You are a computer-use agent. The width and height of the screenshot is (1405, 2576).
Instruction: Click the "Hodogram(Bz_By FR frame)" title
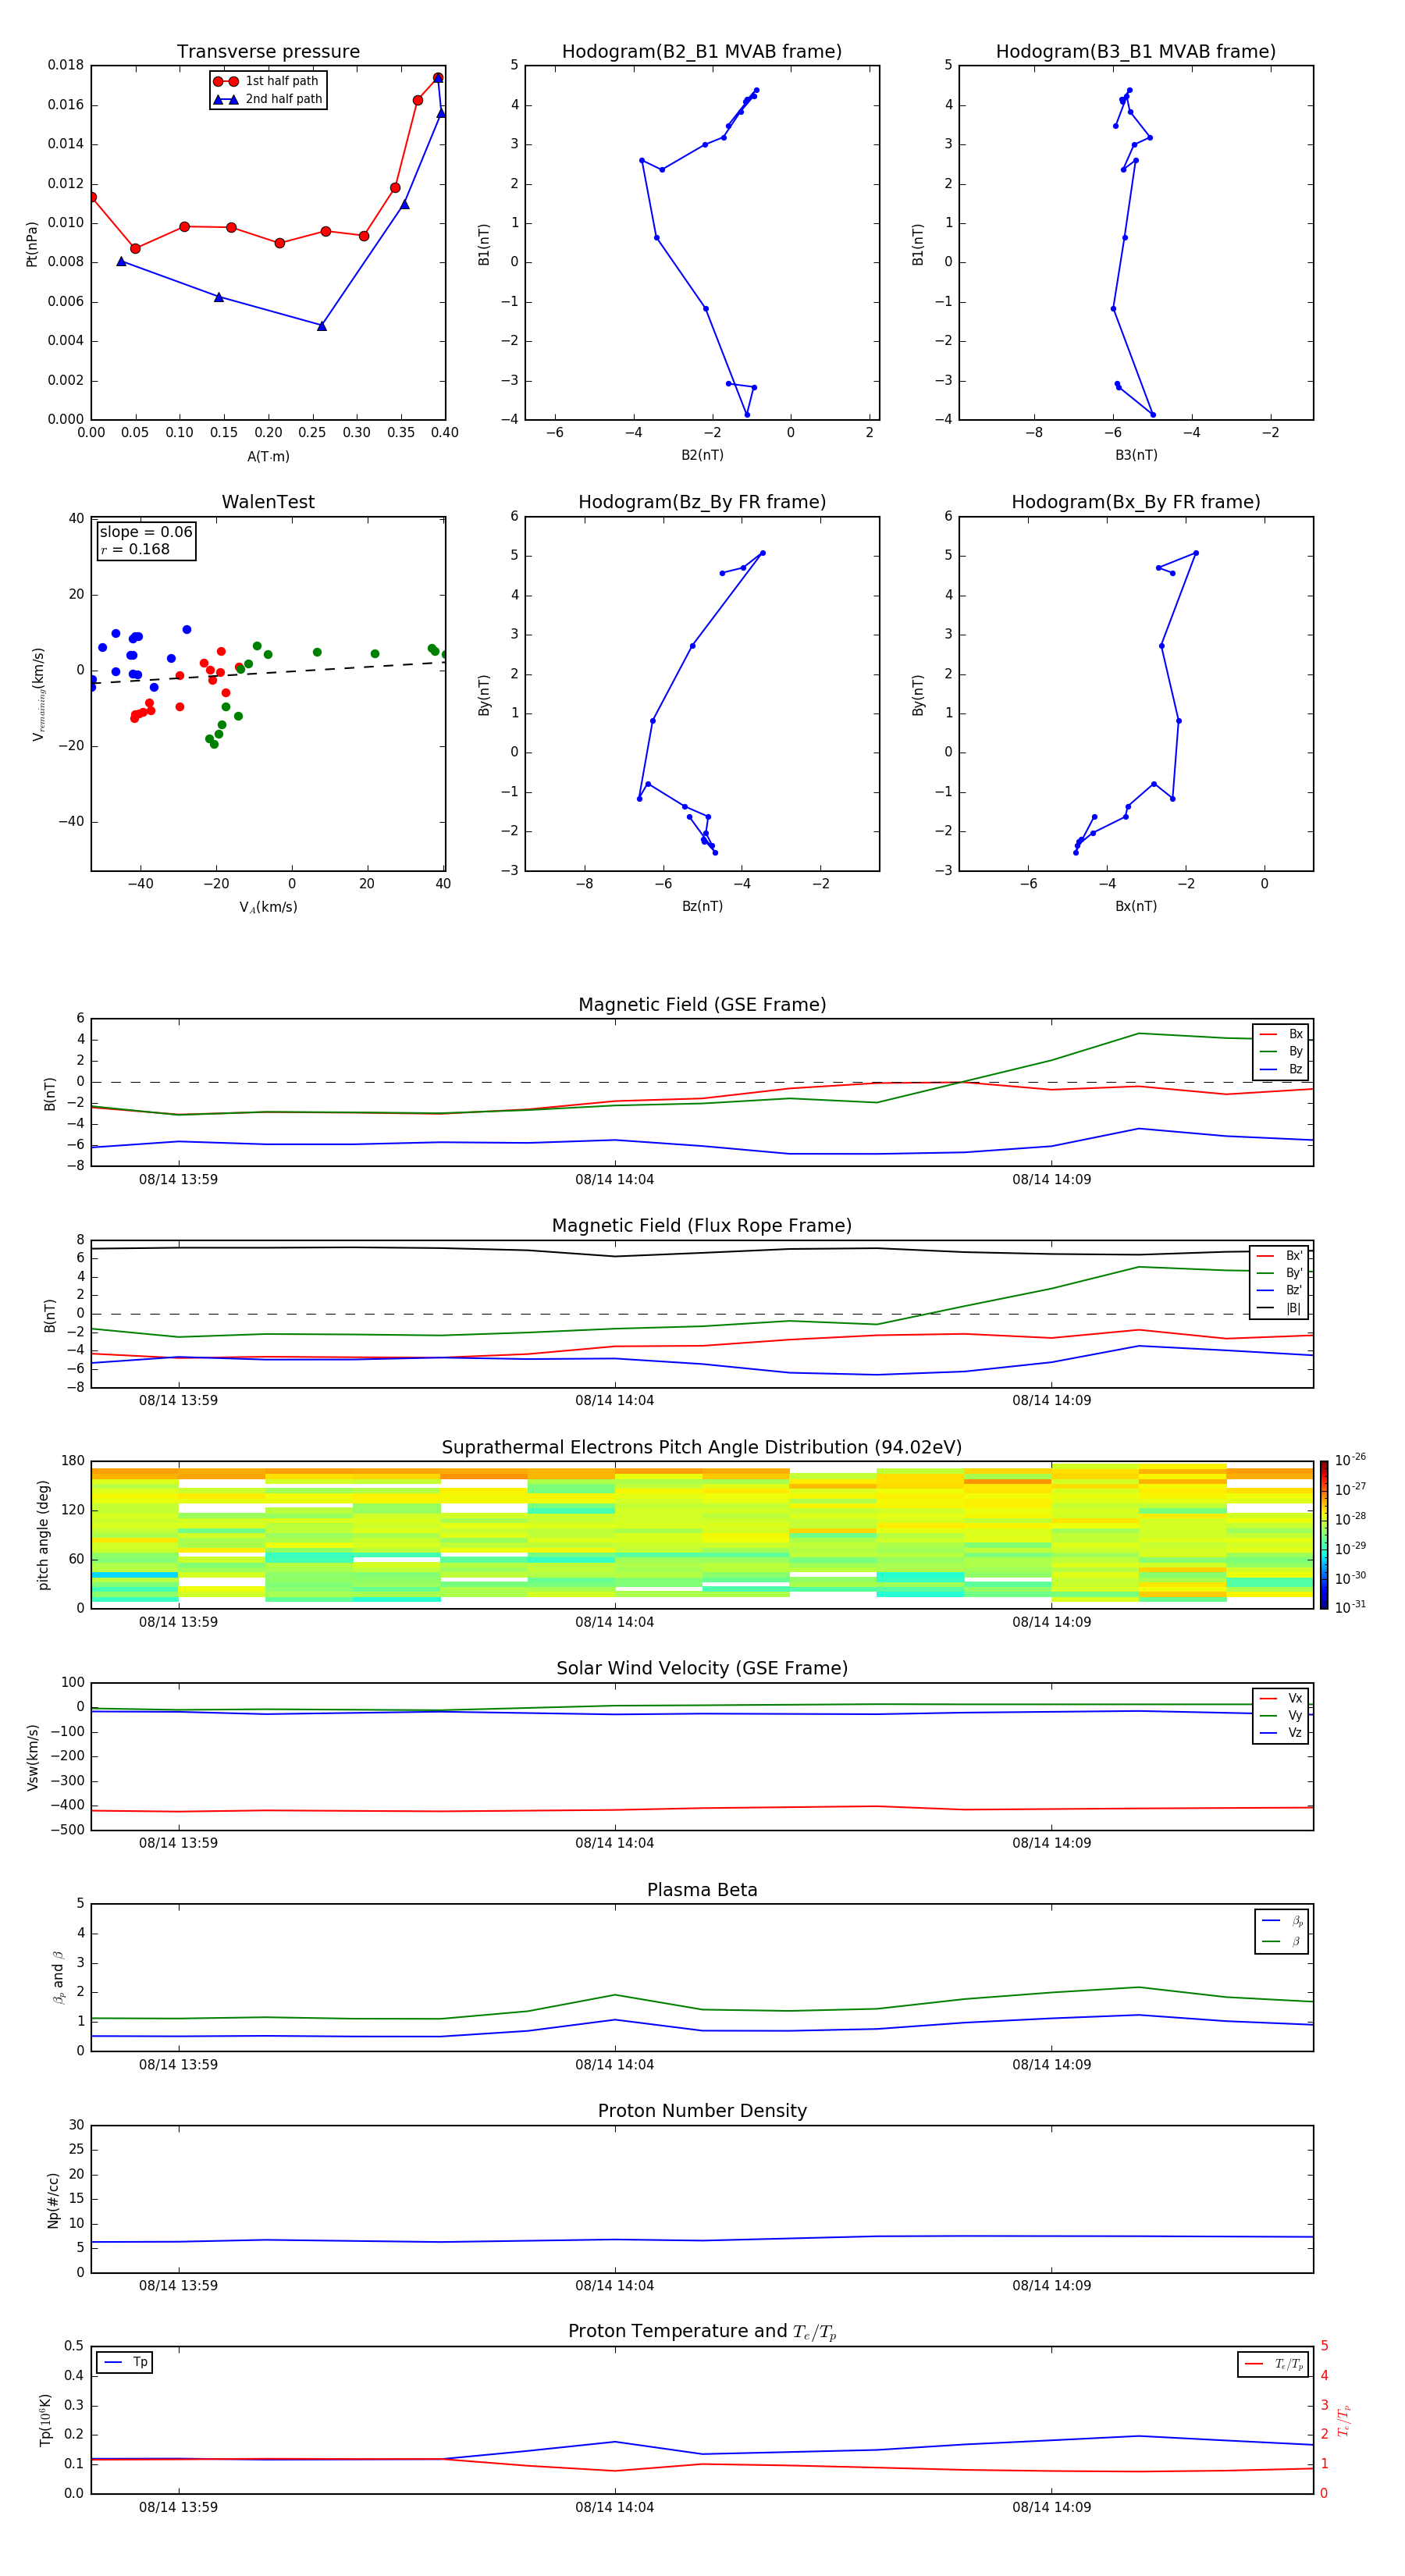point(702,502)
